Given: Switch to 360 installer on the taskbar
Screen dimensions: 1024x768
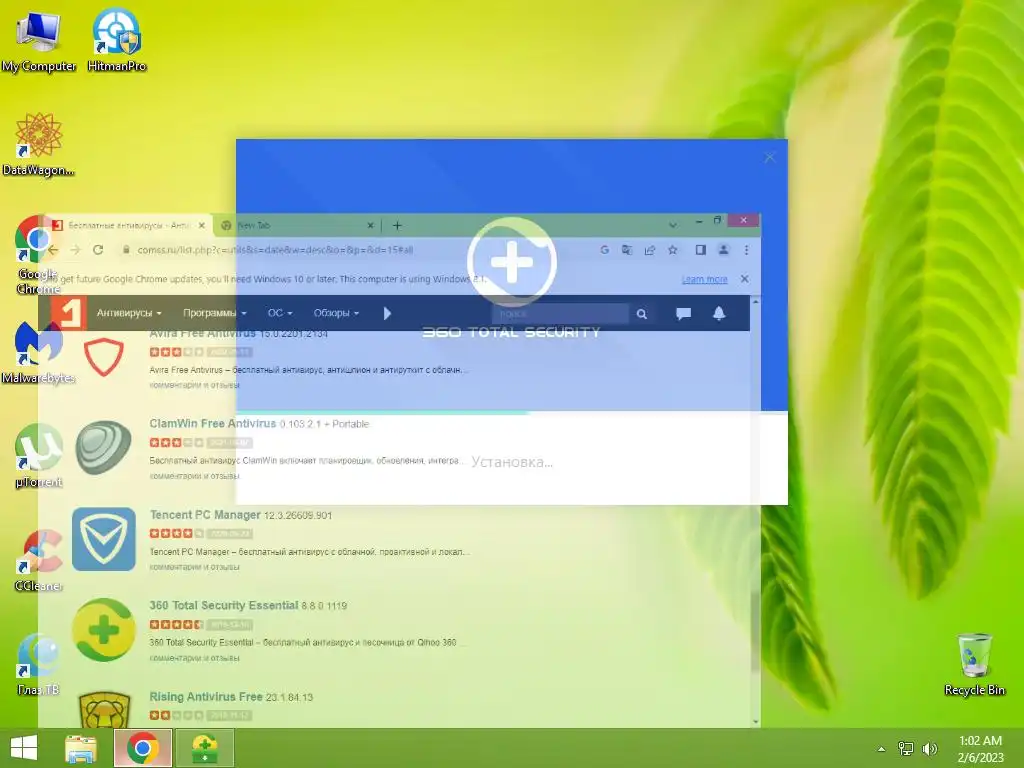Looking at the screenshot, I should click(x=204, y=748).
